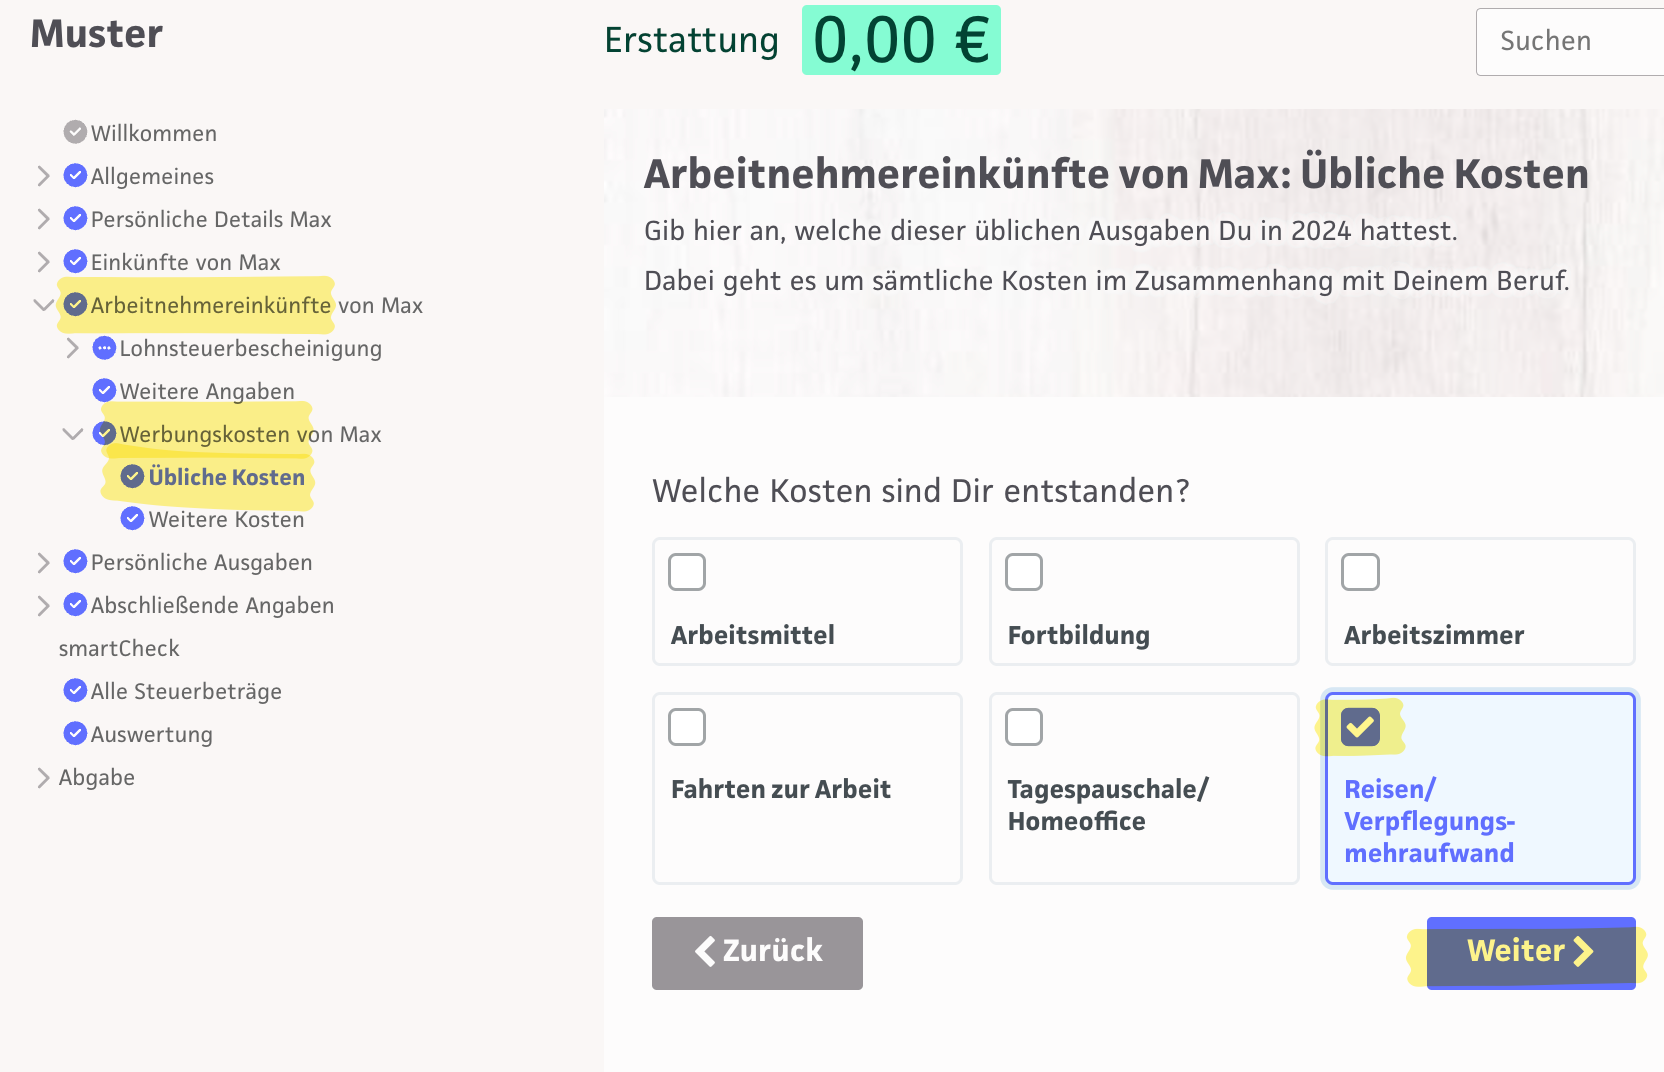Expand the Allgemeines tree section
Screen dimensions: 1664x1072
[x=43, y=176]
